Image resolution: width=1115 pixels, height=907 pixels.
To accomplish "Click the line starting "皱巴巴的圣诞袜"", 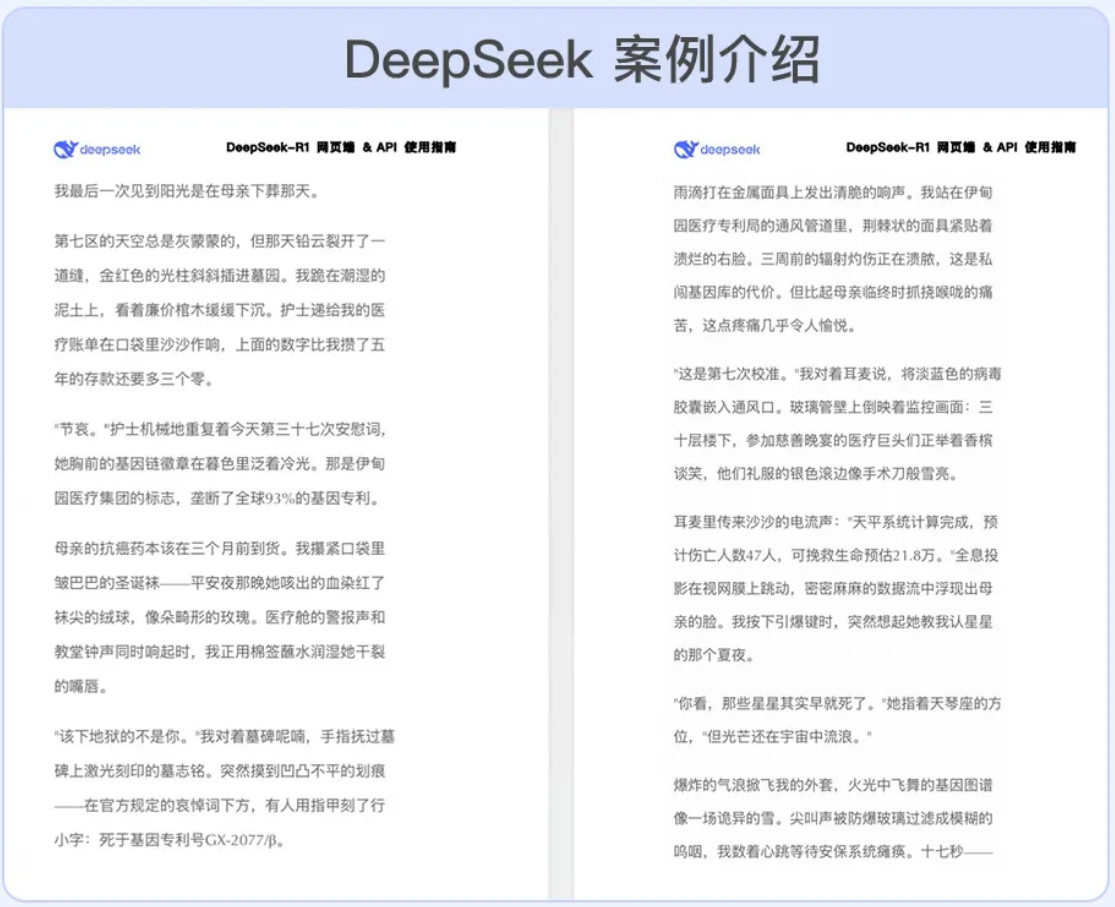I will coord(220,583).
